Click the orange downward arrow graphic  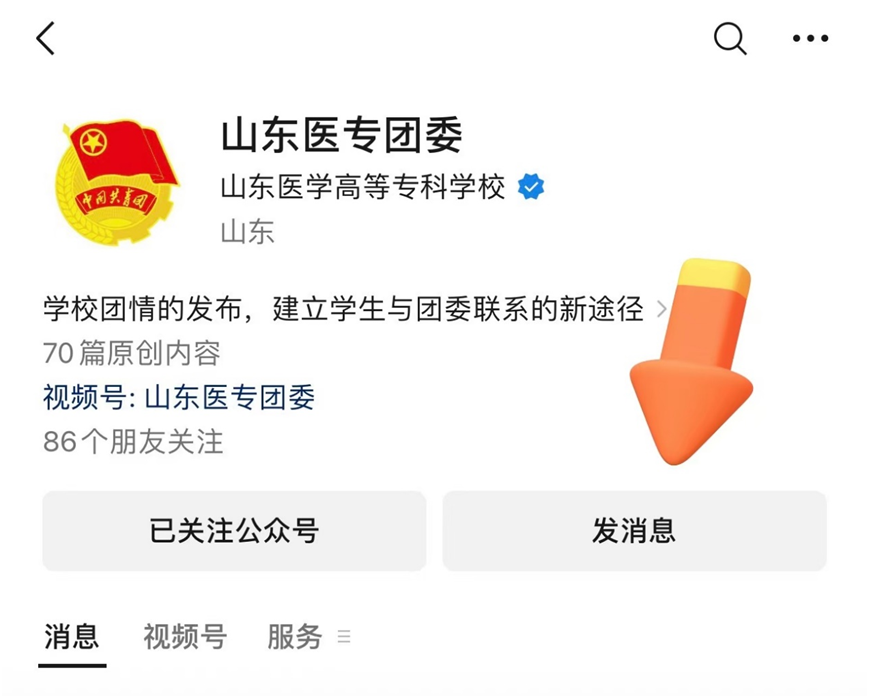(693, 361)
